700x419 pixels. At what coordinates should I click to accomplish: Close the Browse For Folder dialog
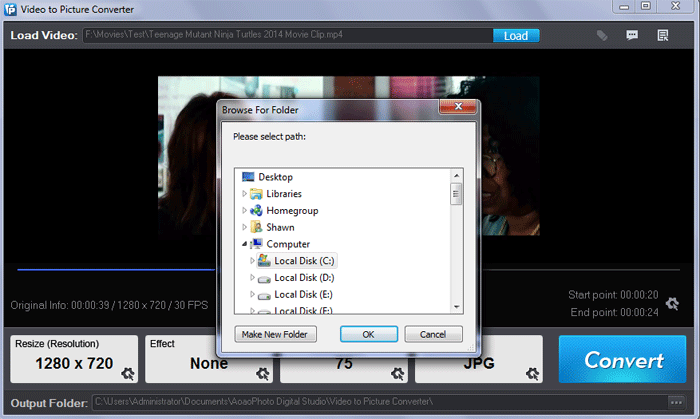click(458, 106)
